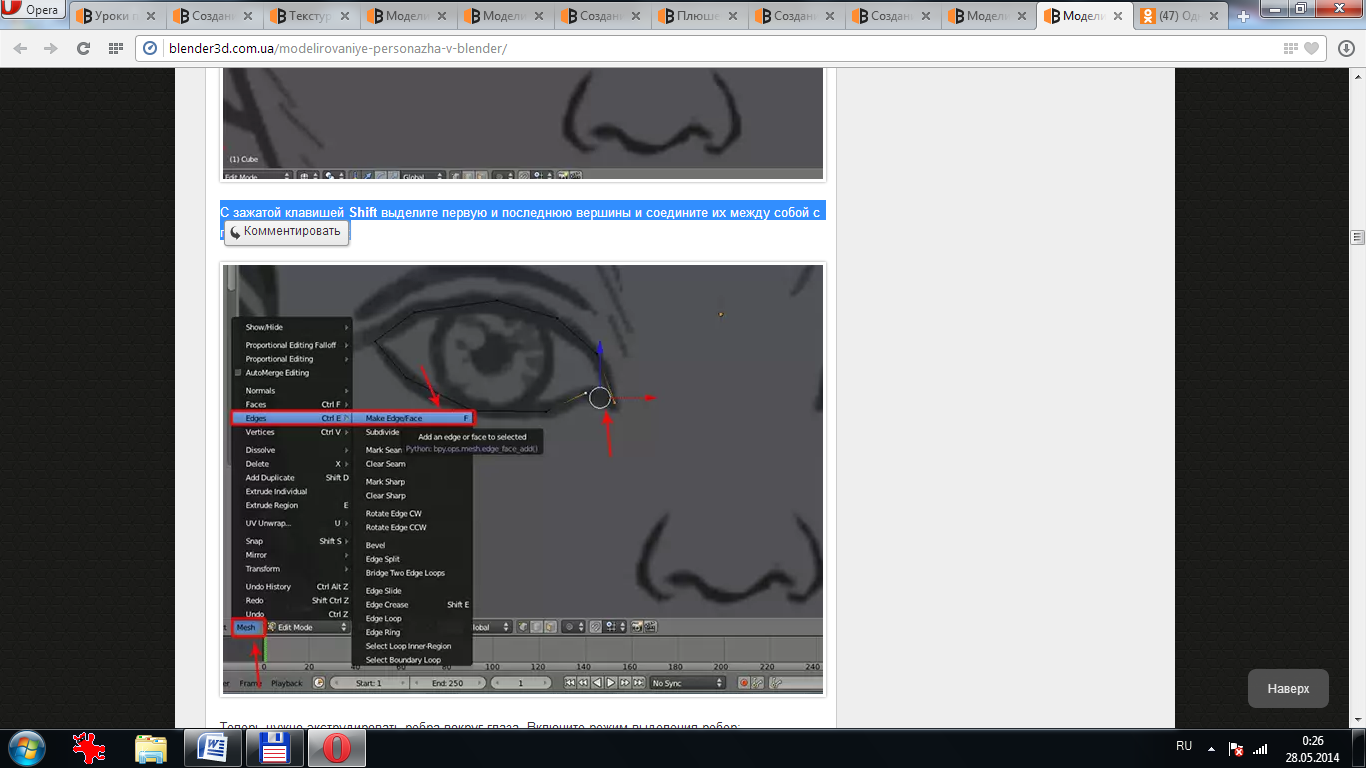Open the downloads arrow icon
Screen dimensions: 1366x768
(x=1346, y=48)
